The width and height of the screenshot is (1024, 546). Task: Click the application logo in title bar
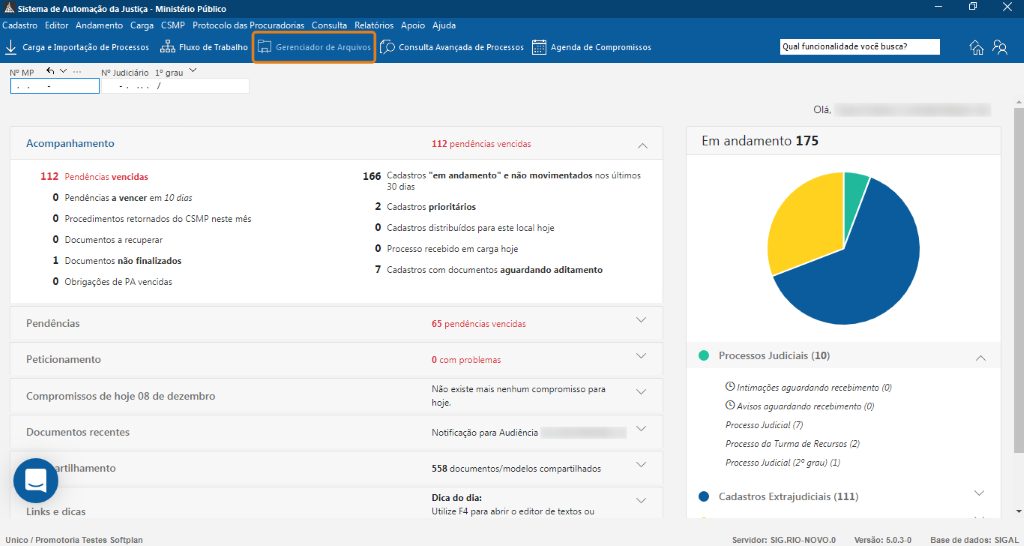(8, 8)
